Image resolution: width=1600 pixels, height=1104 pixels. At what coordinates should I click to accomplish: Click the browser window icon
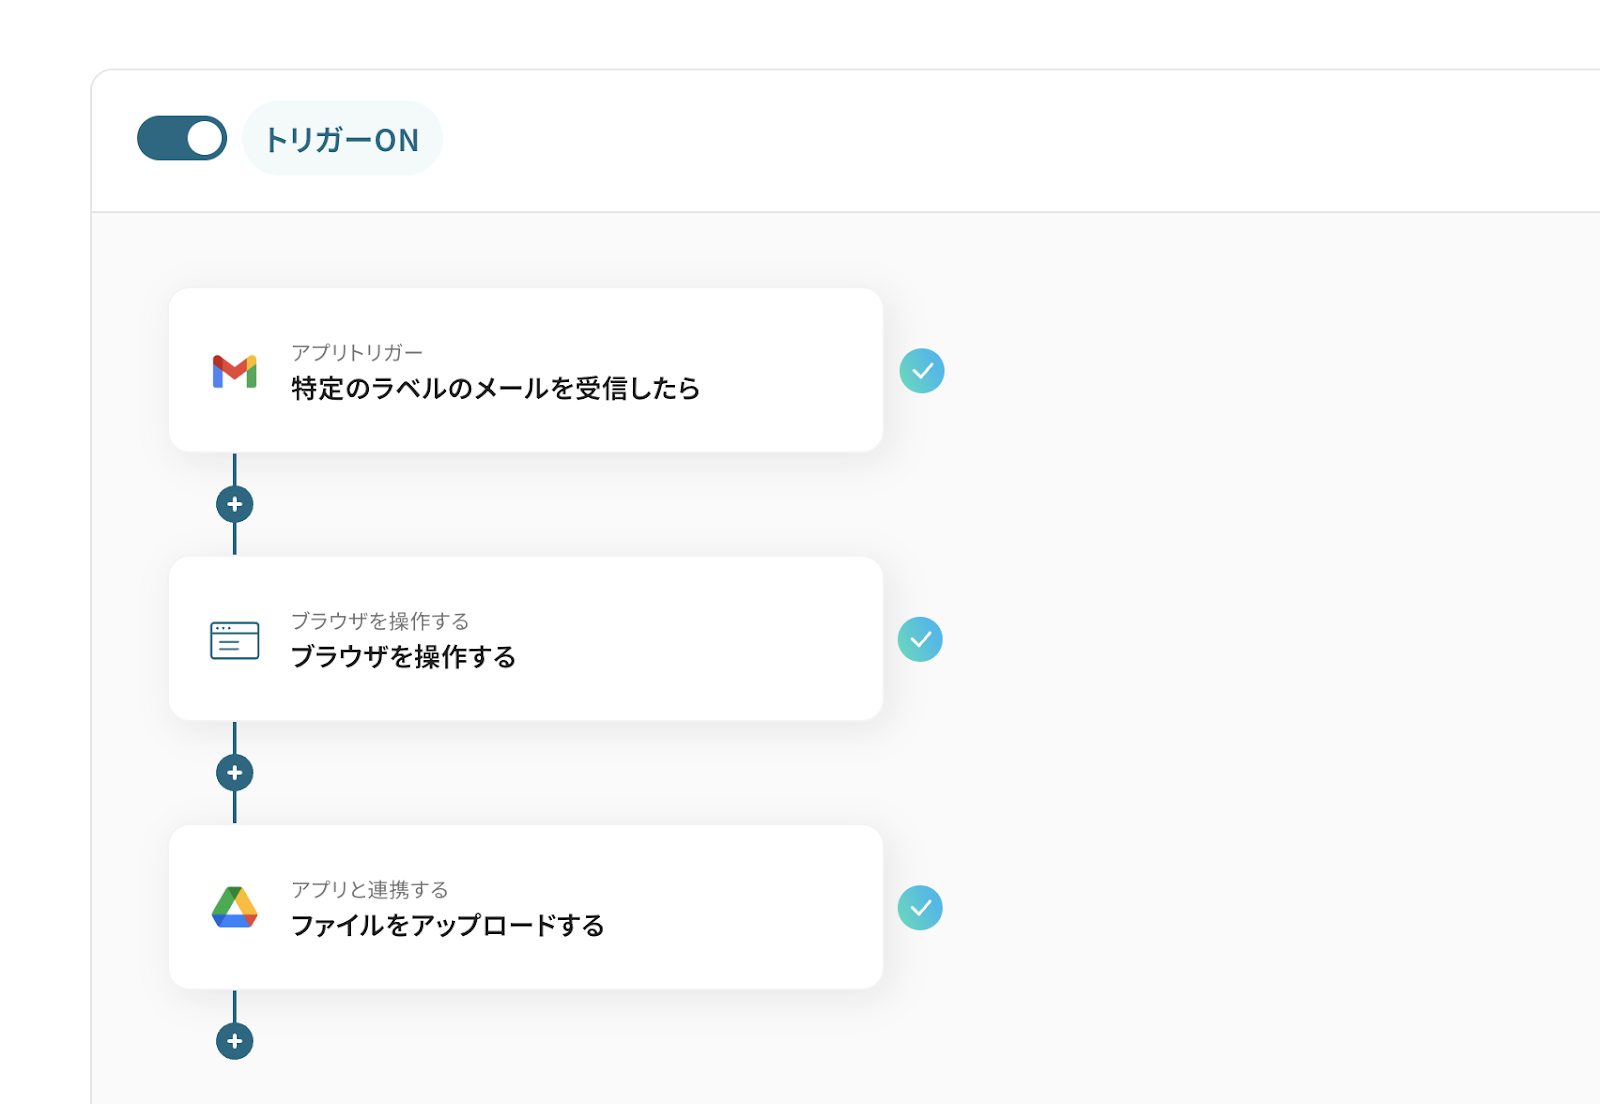pos(235,640)
